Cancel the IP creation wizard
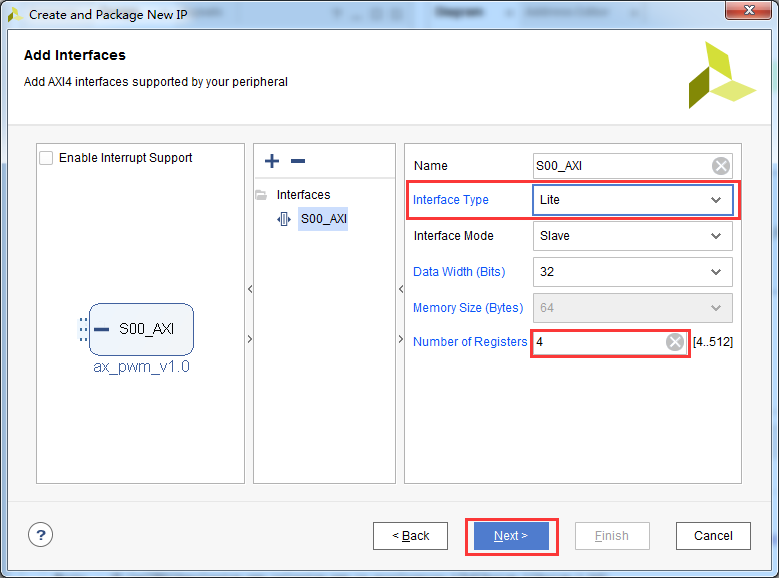 click(x=713, y=536)
